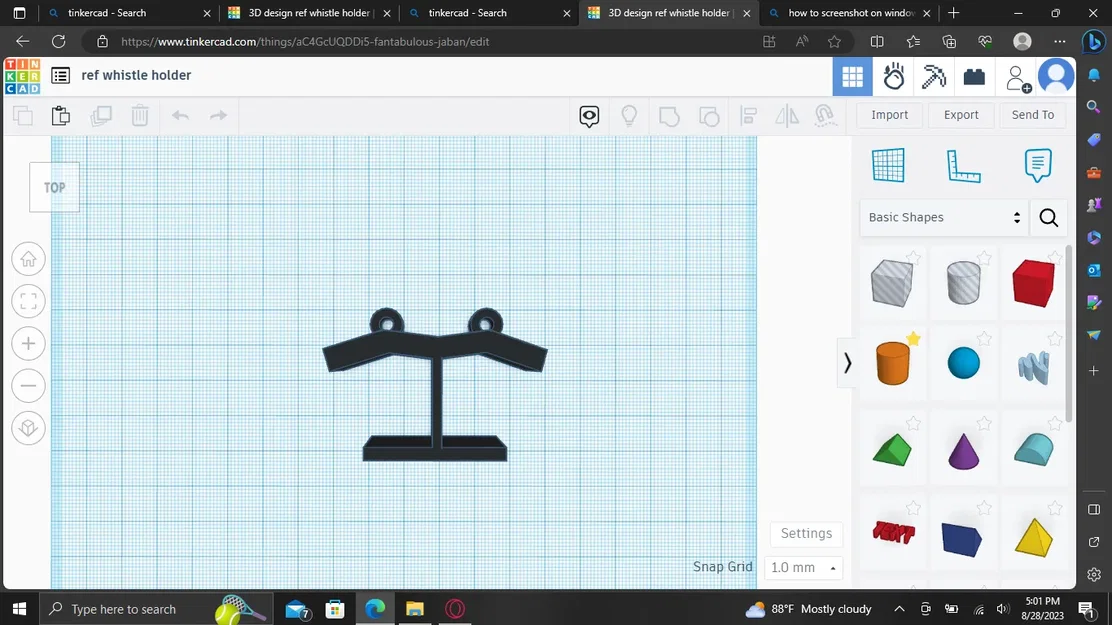Click the Export button

pyautogui.click(x=961, y=115)
